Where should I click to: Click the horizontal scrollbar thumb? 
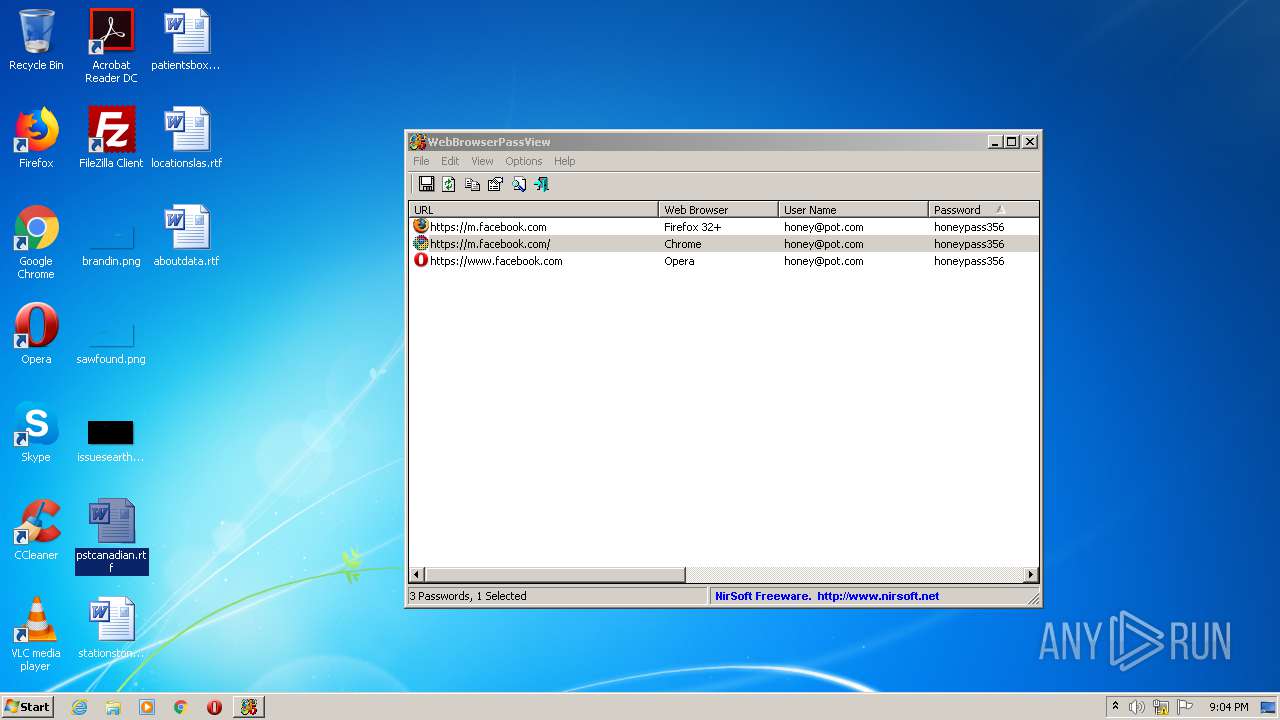click(555, 575)
